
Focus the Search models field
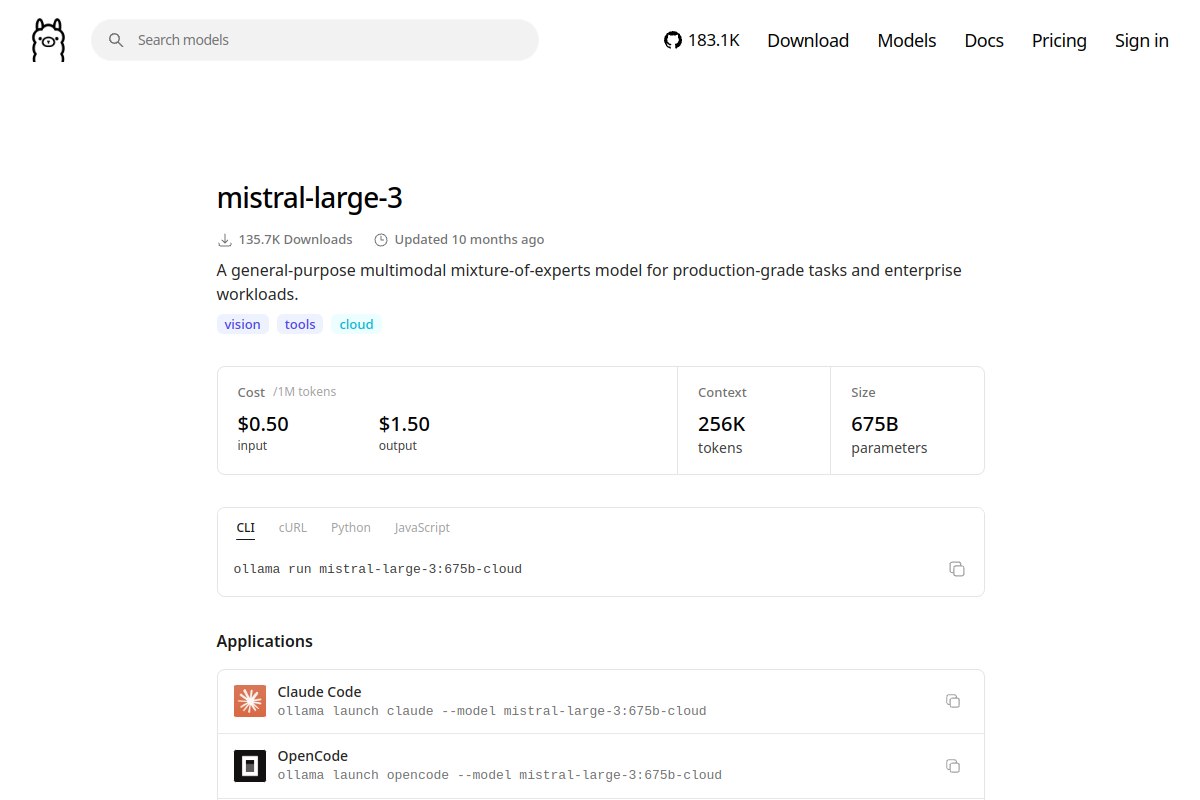pyautogui.click(x=315, y=40)
